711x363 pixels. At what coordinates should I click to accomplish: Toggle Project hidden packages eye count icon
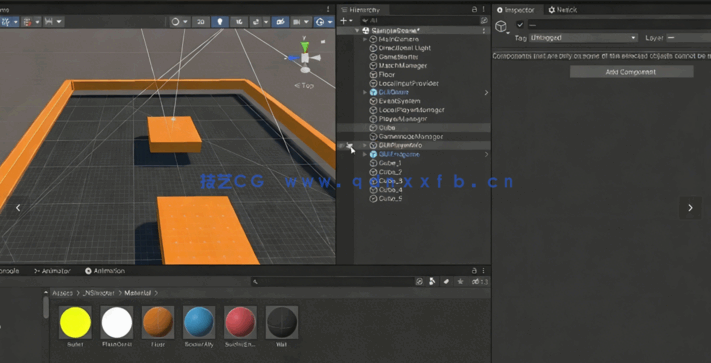479,282
